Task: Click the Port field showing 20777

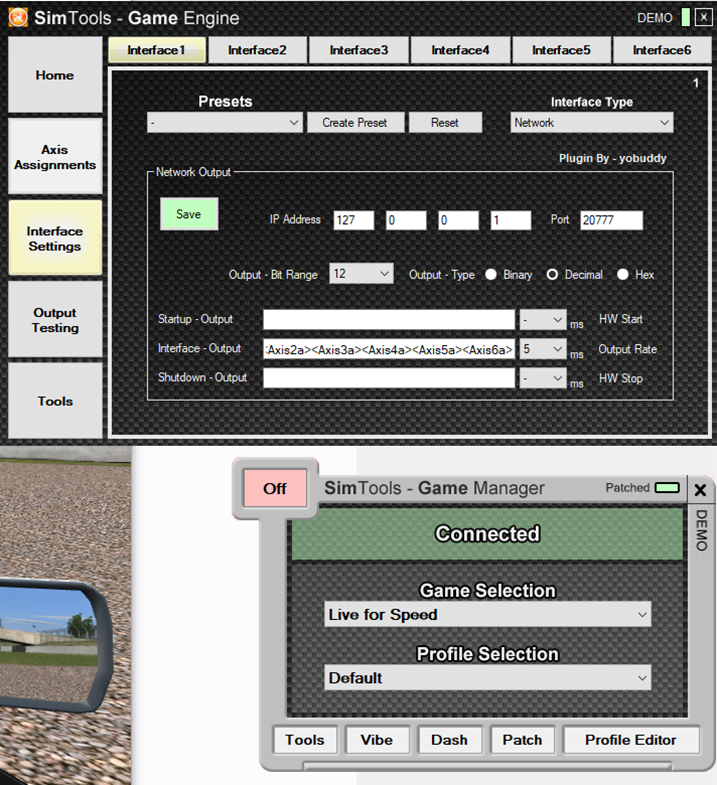Action: 611,220
